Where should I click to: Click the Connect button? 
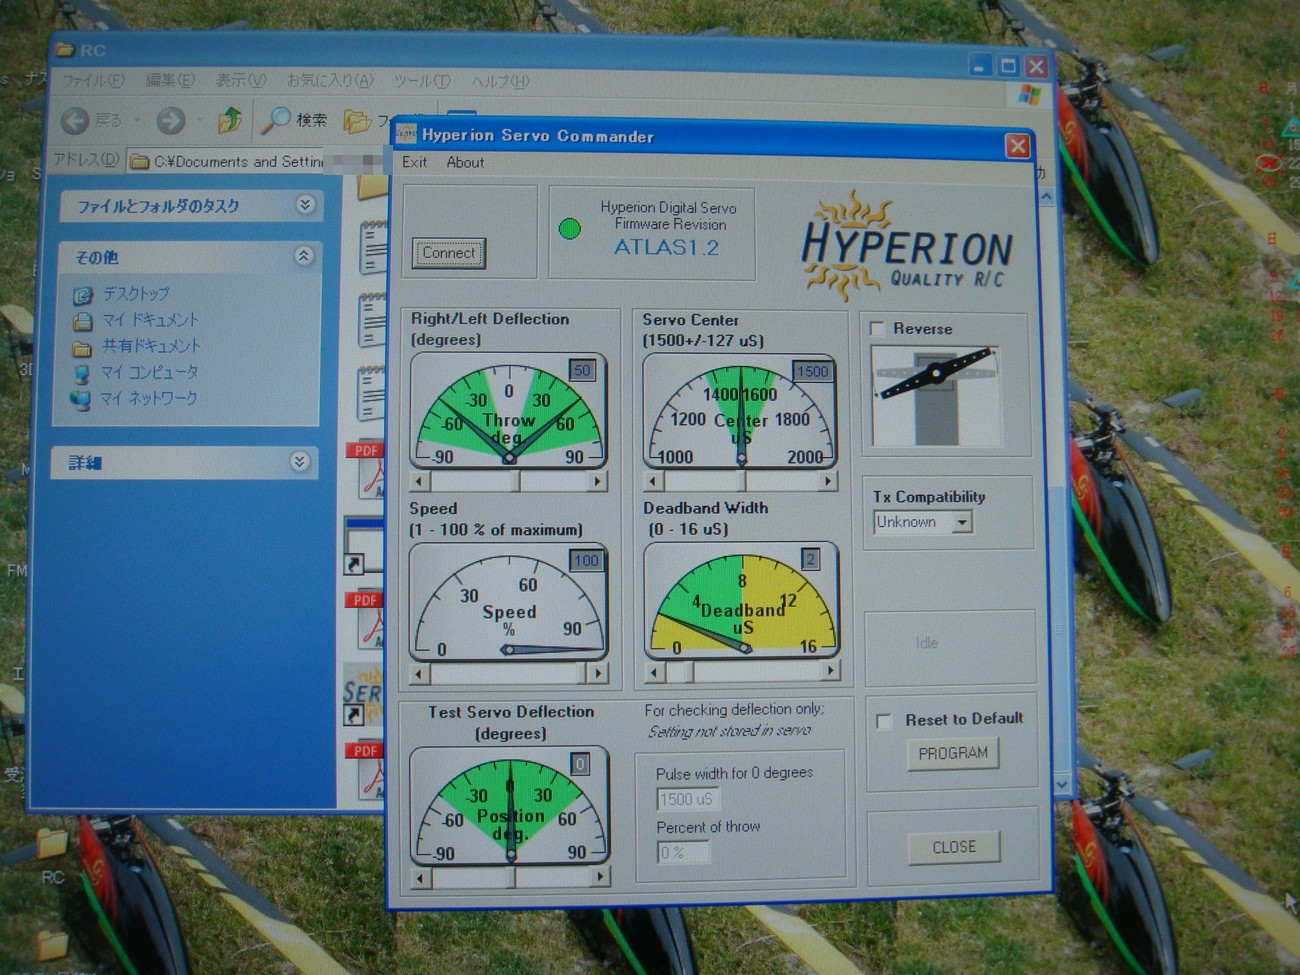(449, 253)
